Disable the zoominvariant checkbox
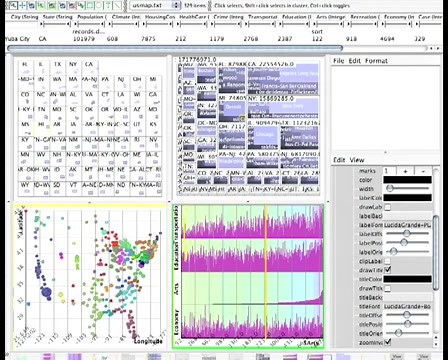Screen dimensions: 448x360 (x=387, y=342)
